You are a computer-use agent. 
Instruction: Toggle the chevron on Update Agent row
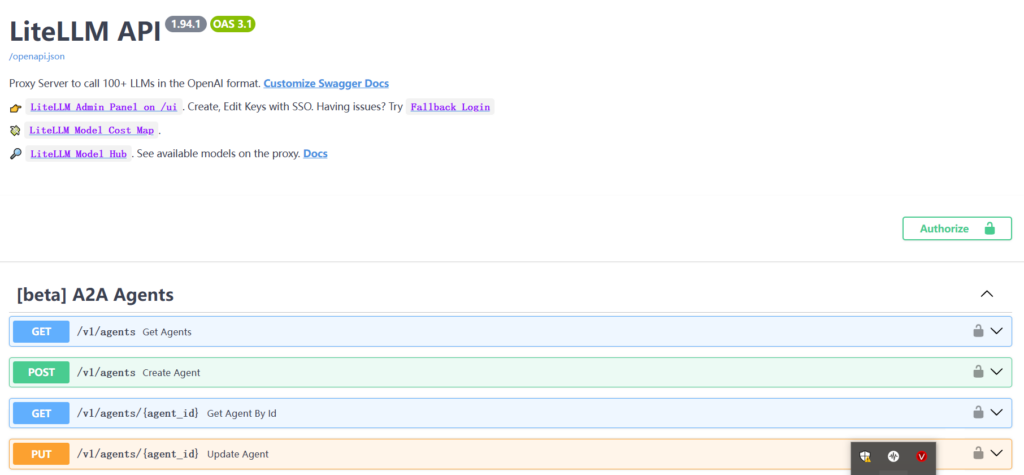coord(997,453)
